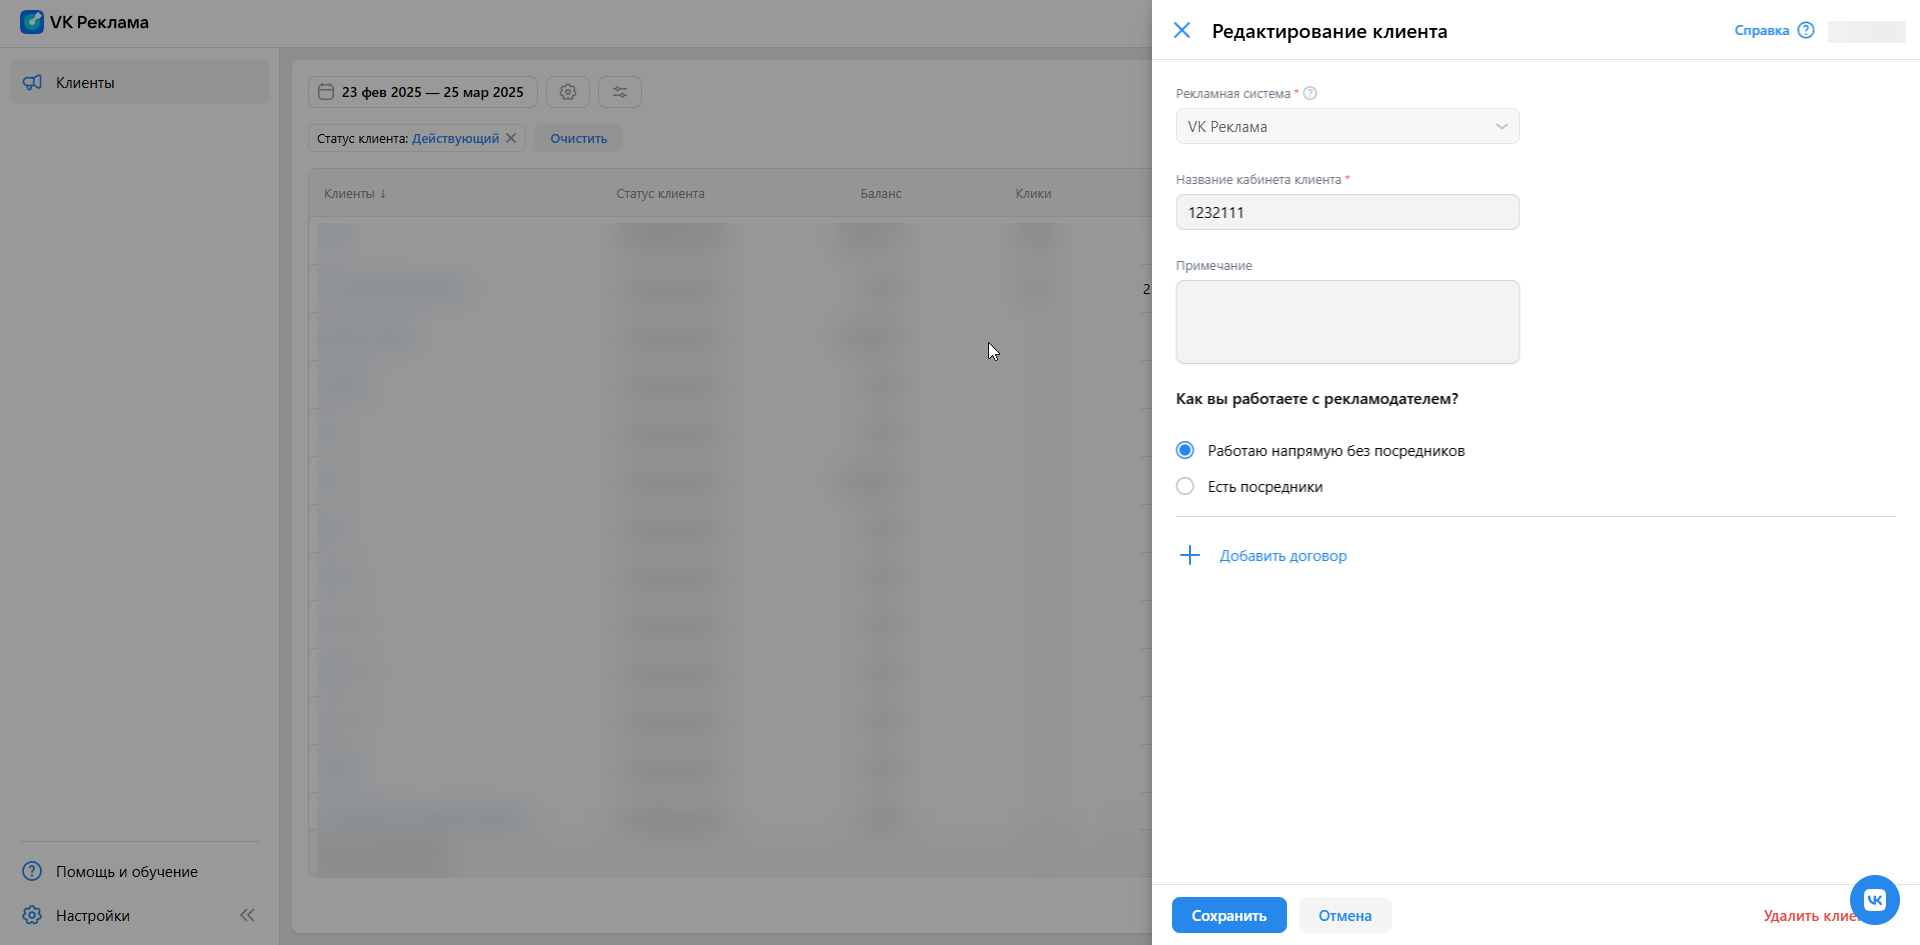The height and width of the screenshot is (945, 1920).
Task: Click the calendar icon in date range
Action: (326, 92)
